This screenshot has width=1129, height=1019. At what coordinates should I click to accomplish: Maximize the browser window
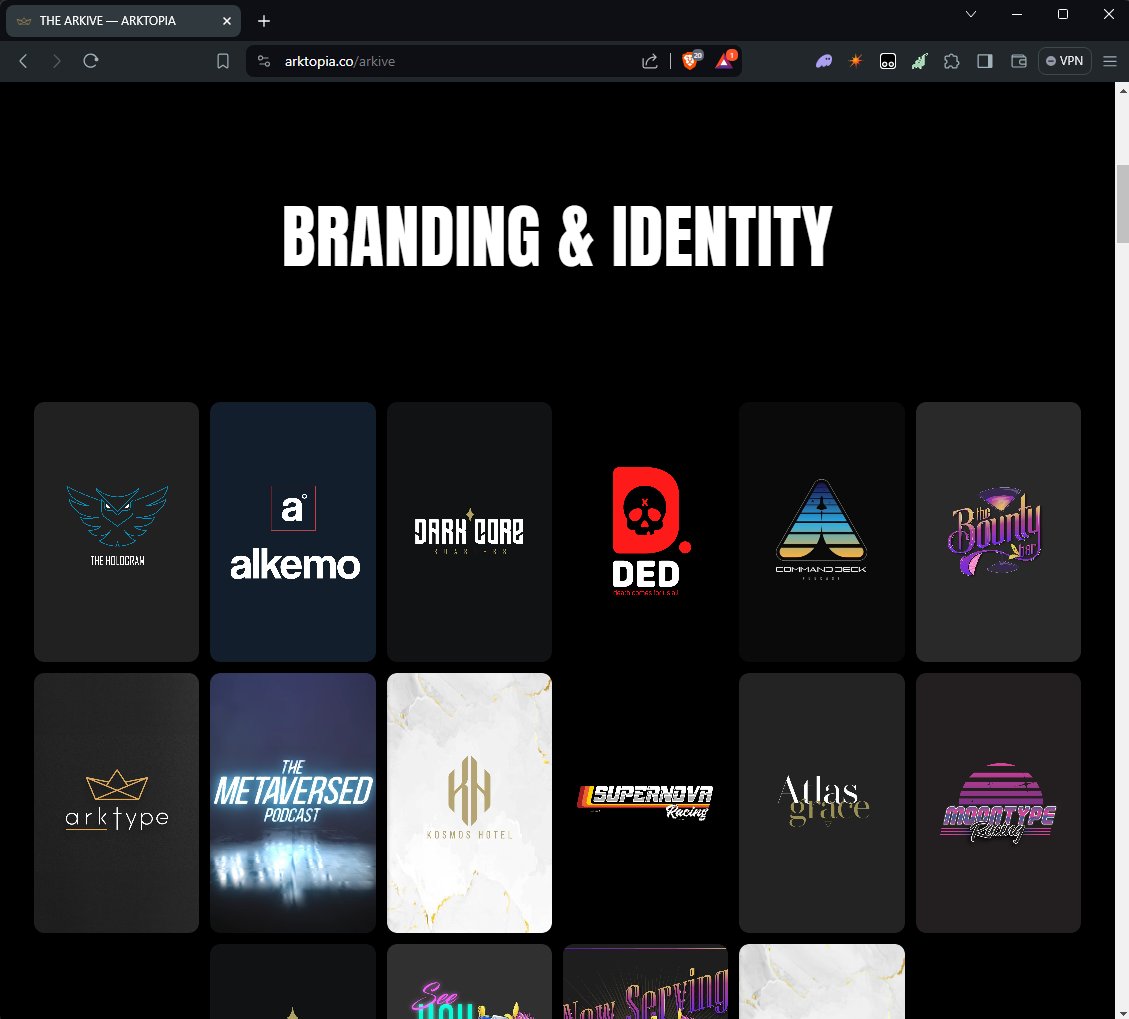[1063, 14]
